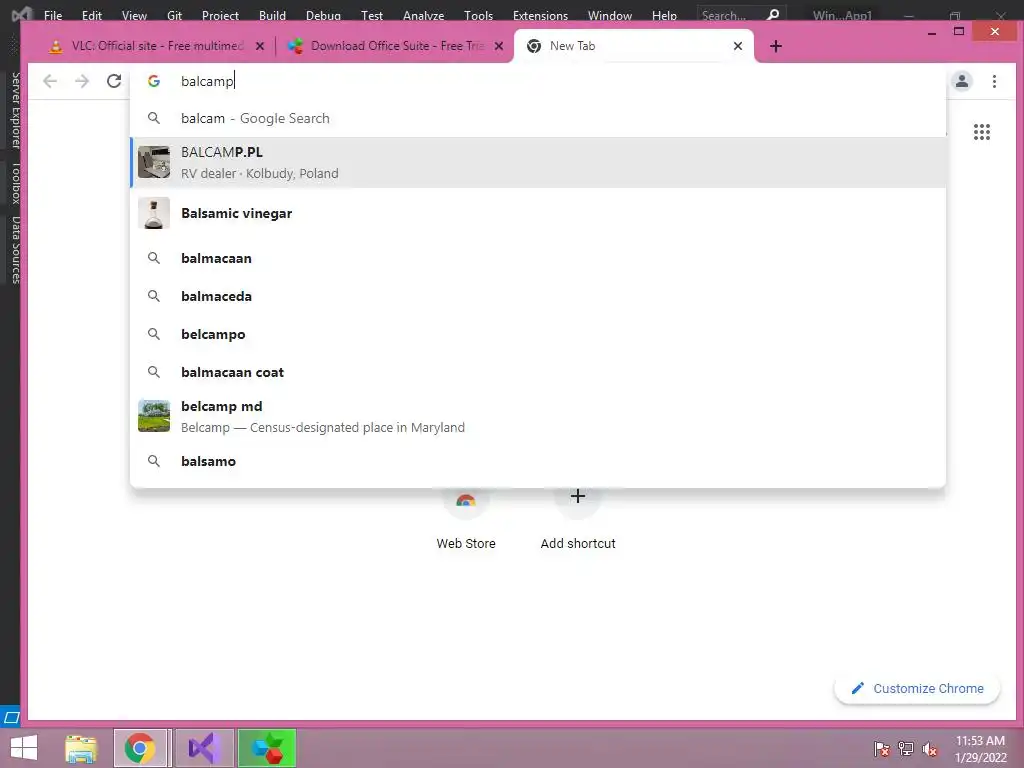Open Visual Studio Window menu
Screen dimensions: 1024x768
pyautogui.click(x=609, y=15)
